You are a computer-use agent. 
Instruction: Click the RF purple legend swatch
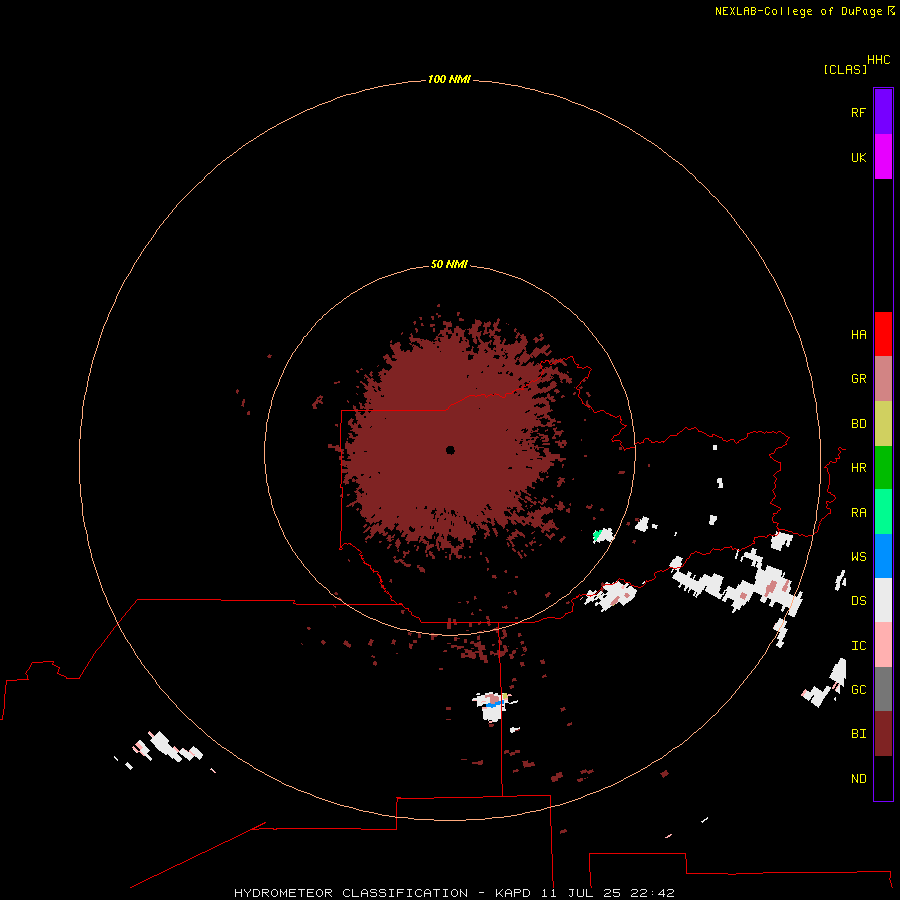click(x=883, y=112)
